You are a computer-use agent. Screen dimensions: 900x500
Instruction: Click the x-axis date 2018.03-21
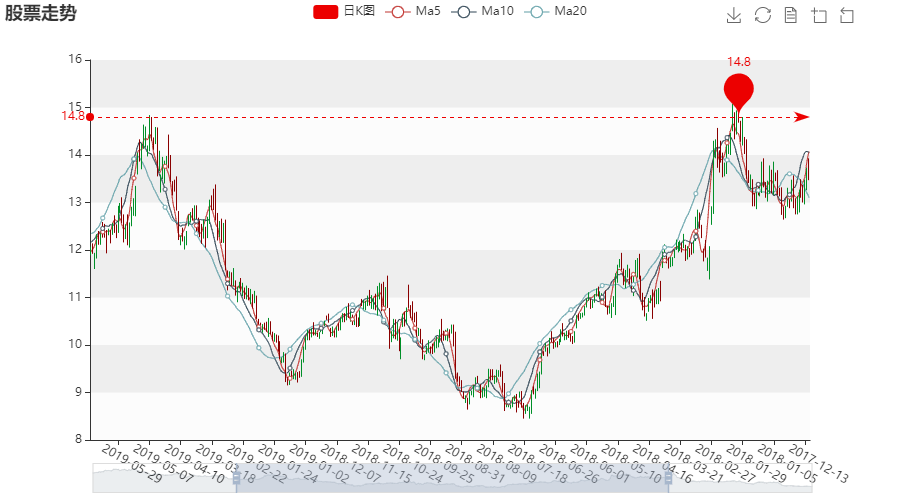coord(693,463)
